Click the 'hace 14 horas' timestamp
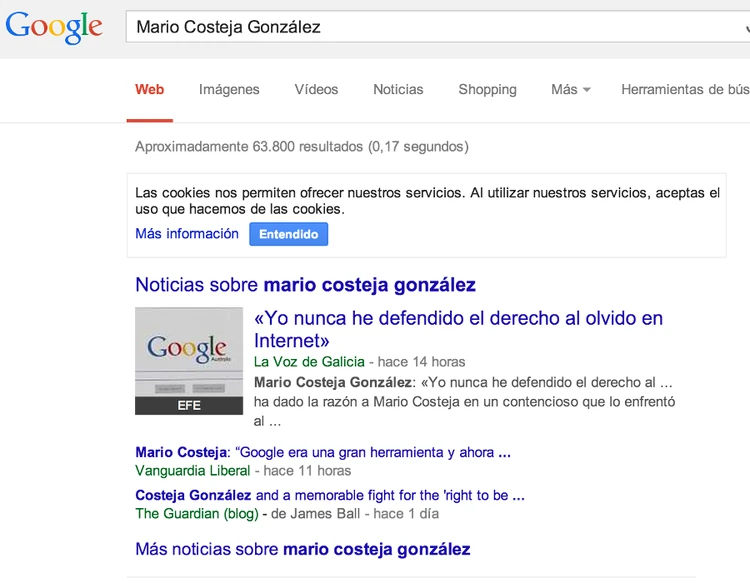750x583 pixels. coord(421,362)
